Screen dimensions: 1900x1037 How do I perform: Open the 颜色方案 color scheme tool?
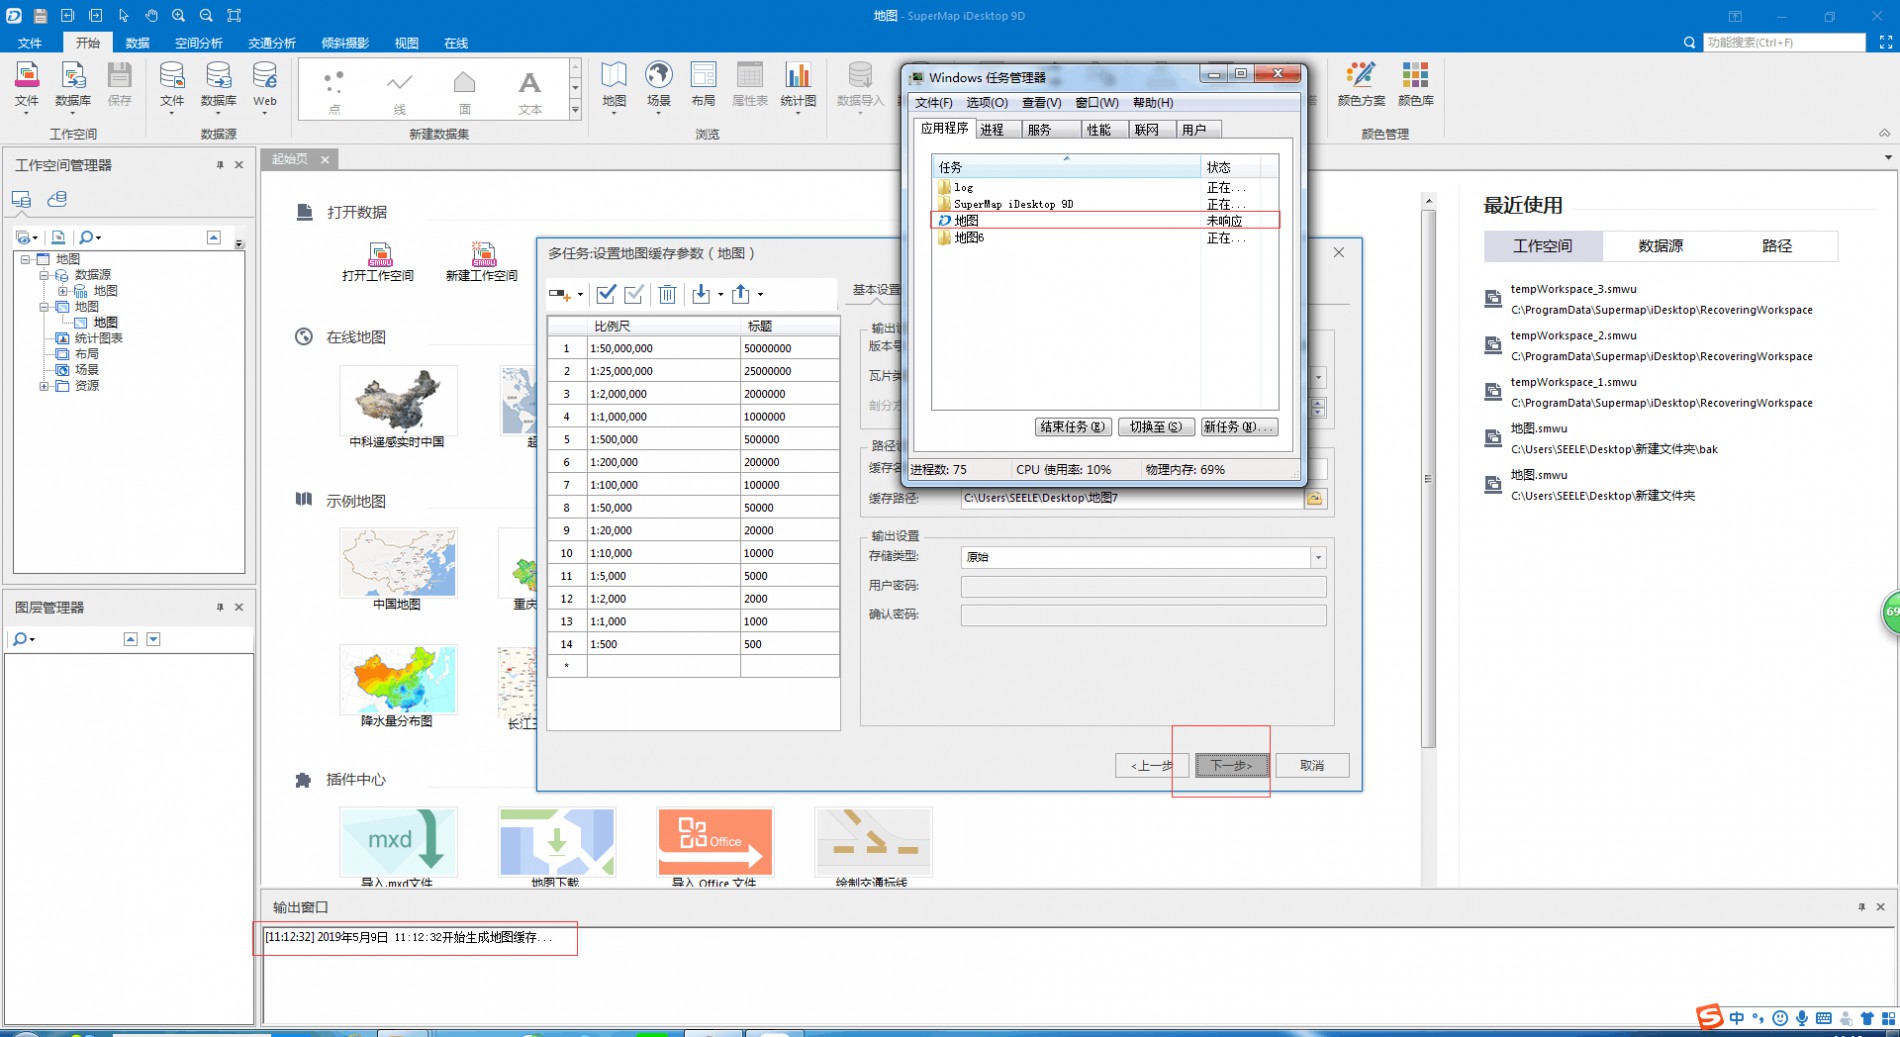point(1361,85)
